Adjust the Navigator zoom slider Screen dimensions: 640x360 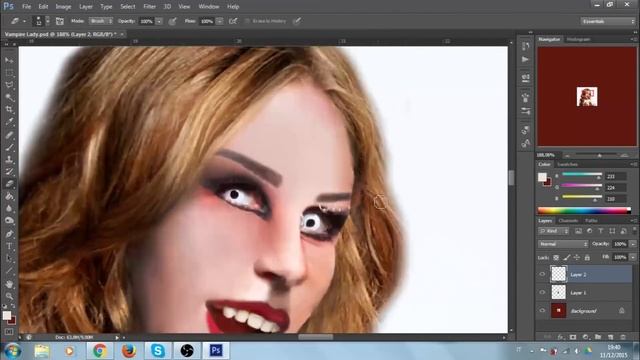tap(599, 156)
